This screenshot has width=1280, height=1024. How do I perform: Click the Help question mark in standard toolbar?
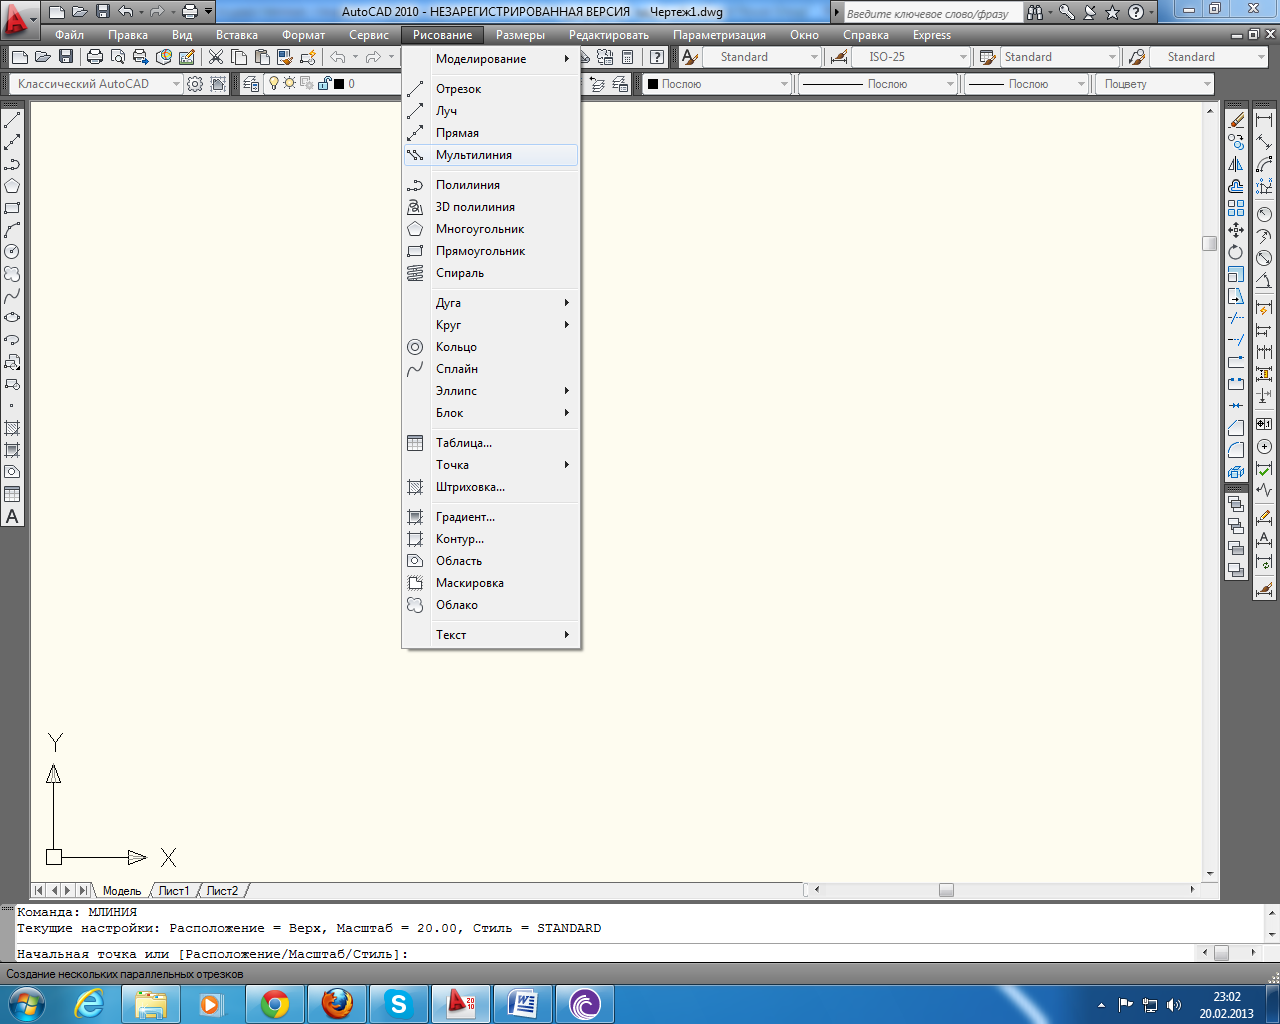coord(657,57)
